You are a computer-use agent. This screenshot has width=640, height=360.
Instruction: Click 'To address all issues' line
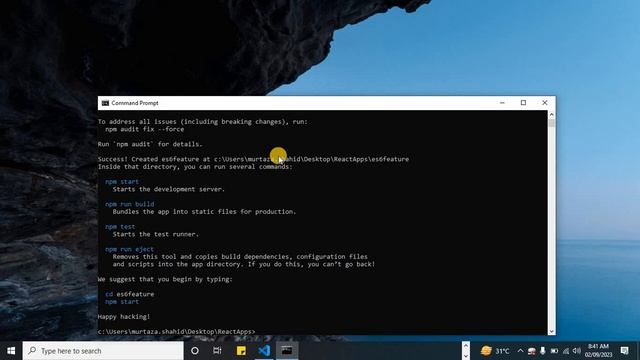click(202, 122)
